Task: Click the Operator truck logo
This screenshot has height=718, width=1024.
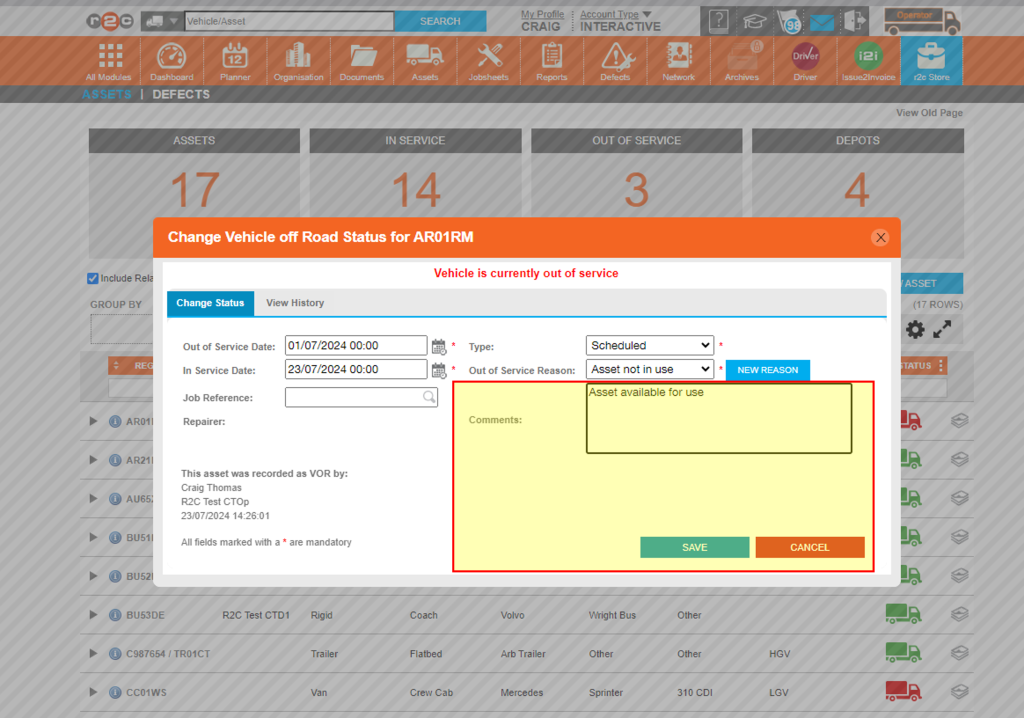Action: coord(921,20)
